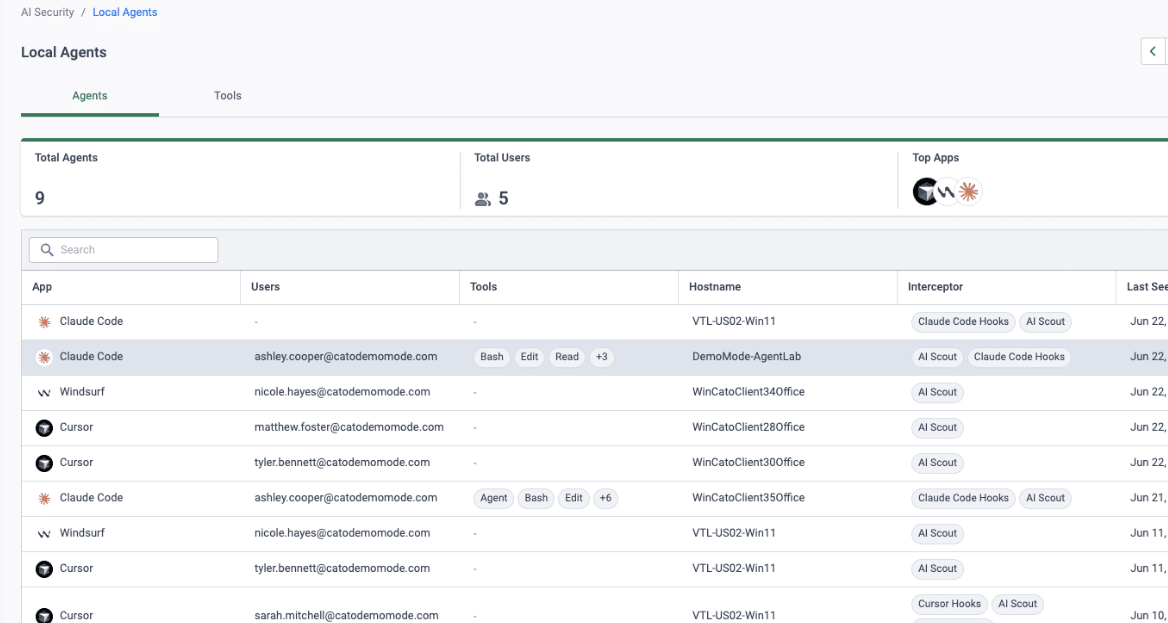Viewport: 1168px width, 623px height.
Task: Click the people icon beside Total Users
Action: pyautogui.click(x=483, y=199)
